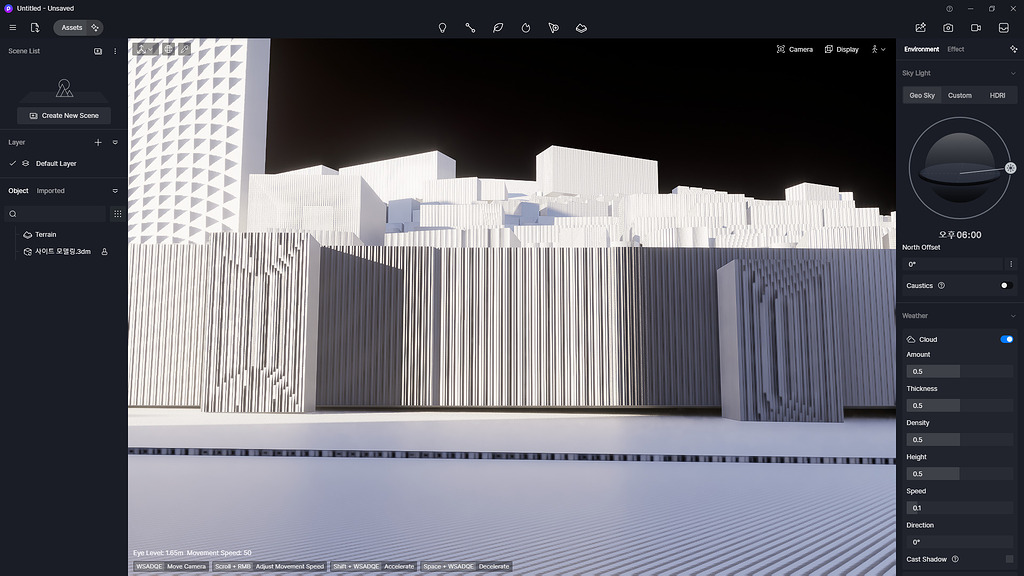Adjust the cloud Amount slider
Viewport: 1024px width, 576px height.
(959, 372)
